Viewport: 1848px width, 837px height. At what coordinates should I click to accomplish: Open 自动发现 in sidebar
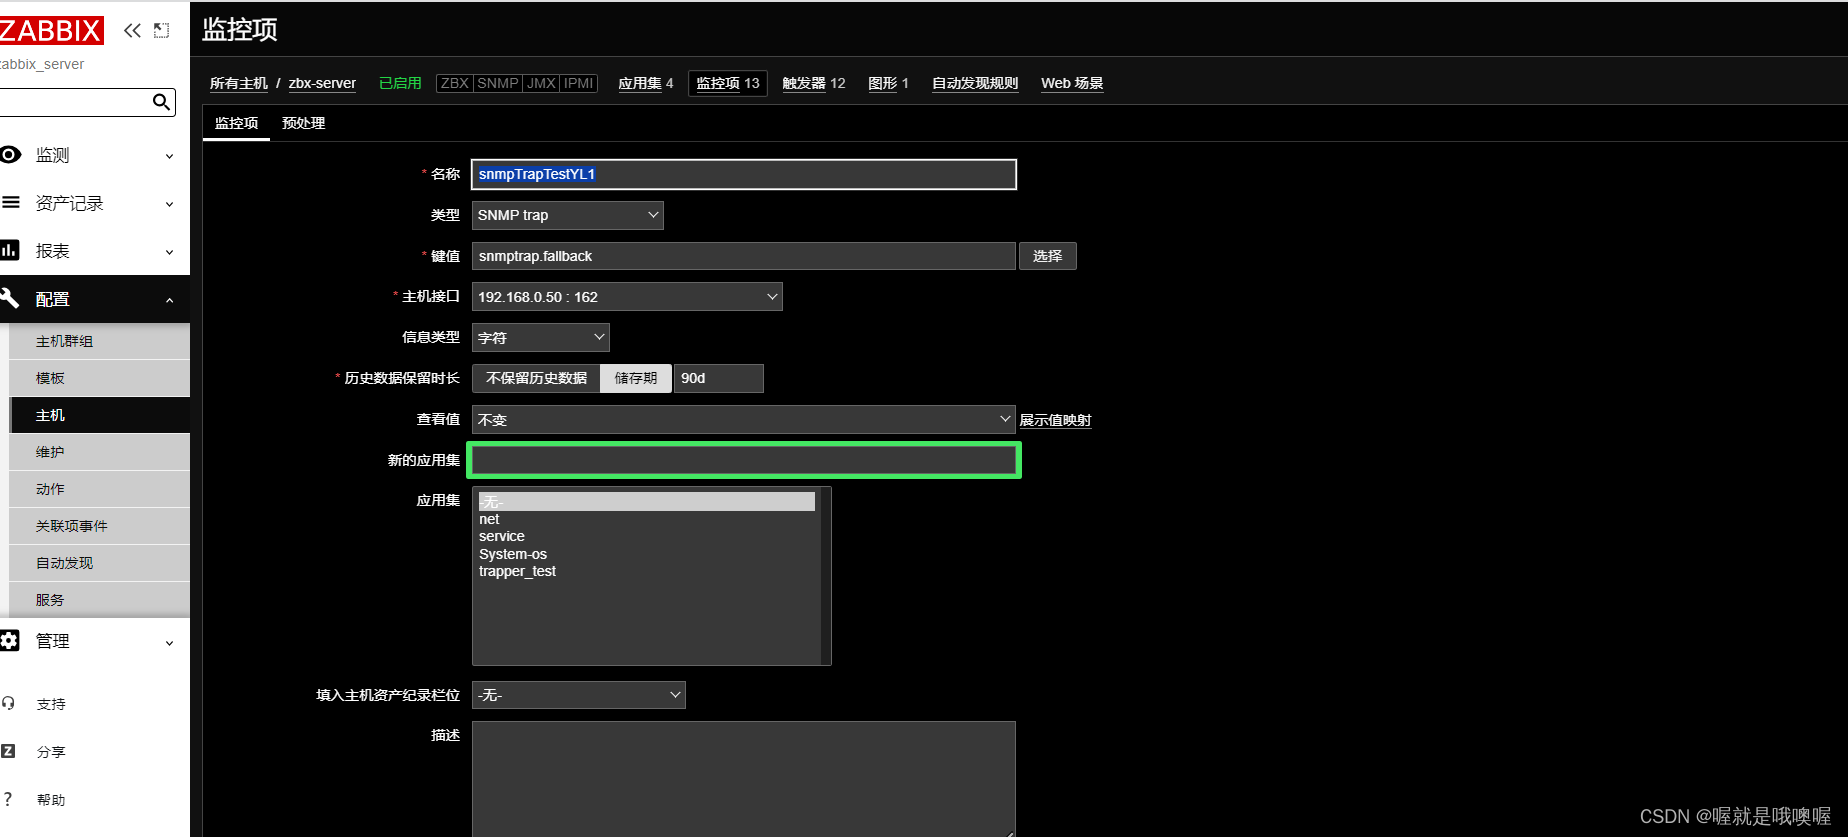99,563
